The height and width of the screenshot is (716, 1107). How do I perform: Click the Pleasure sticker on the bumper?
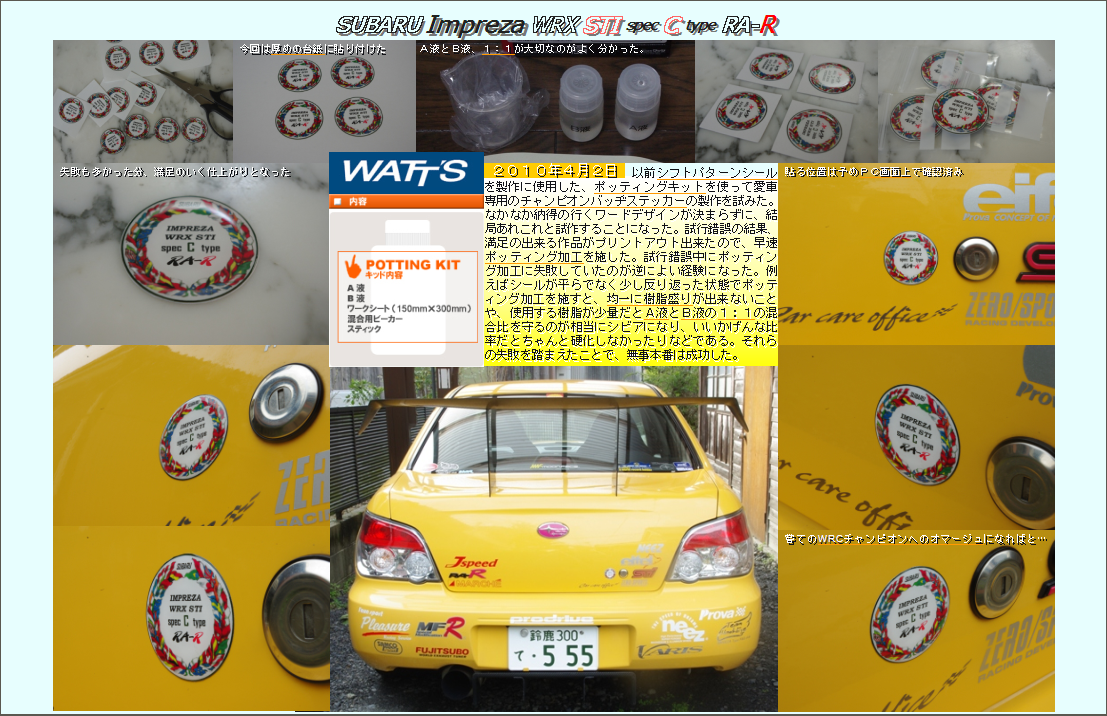(385, 627)
